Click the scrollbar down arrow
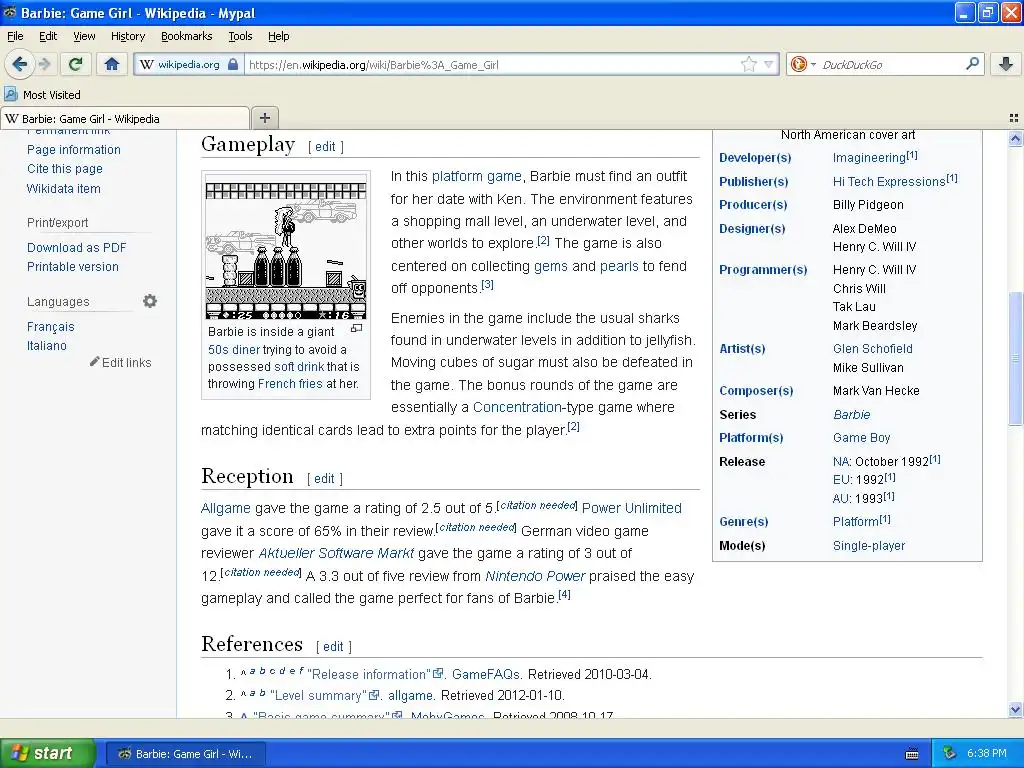The image size is (1024, 768). [1015, 709]
